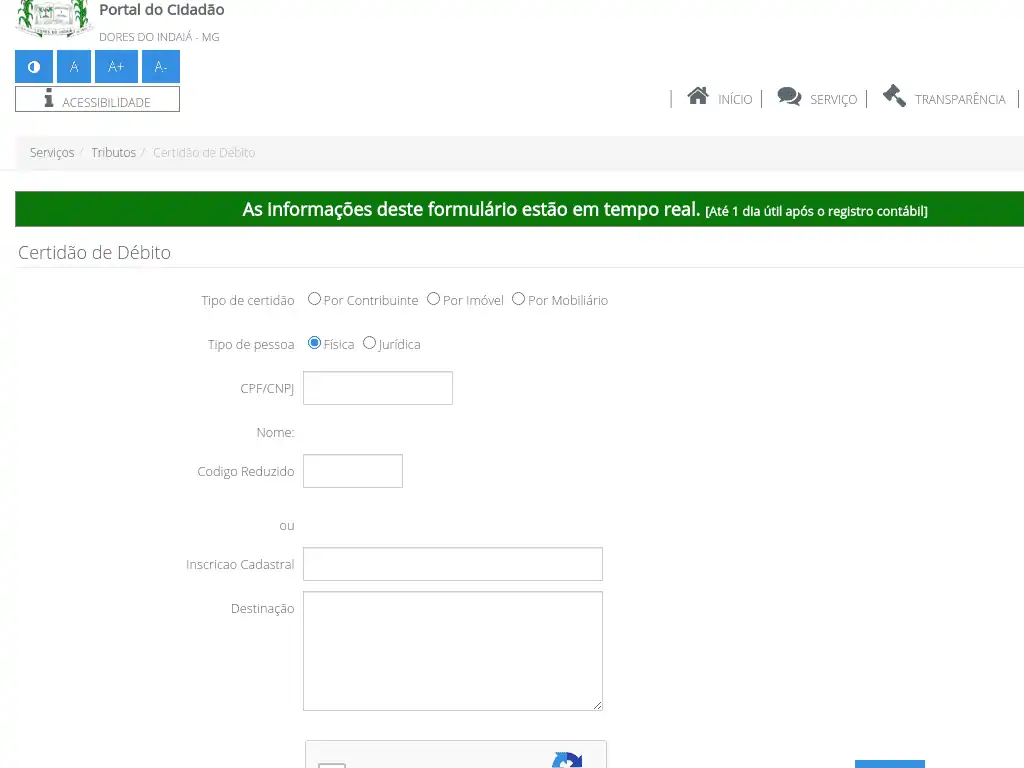This screenshot has width=1024, height=768.
Task: Open the Tributos breadcrumb link
Action: point(113,153)
